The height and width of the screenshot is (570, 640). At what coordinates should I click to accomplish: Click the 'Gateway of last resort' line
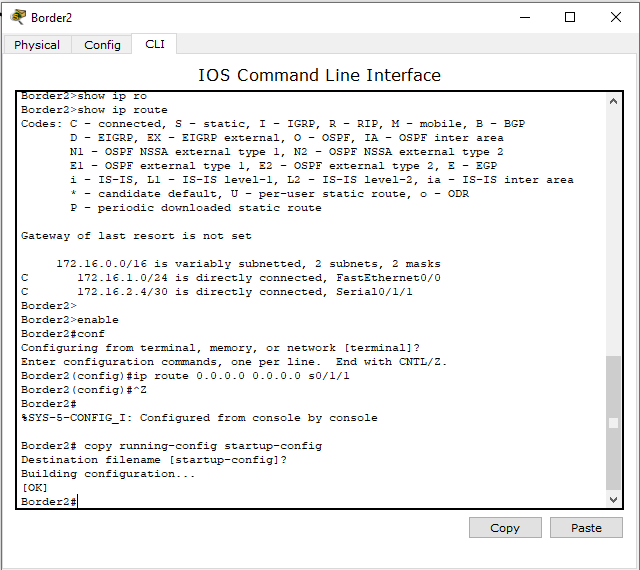coord(136,236)
